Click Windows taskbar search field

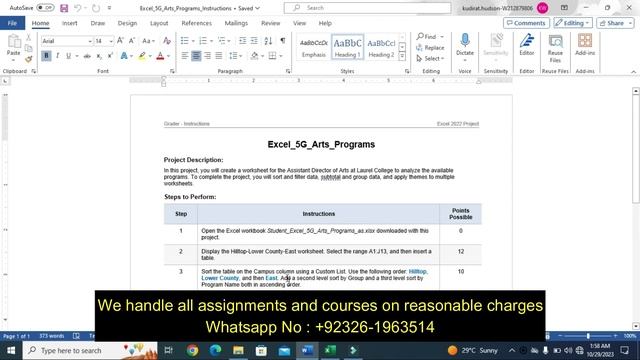(90, 350)
